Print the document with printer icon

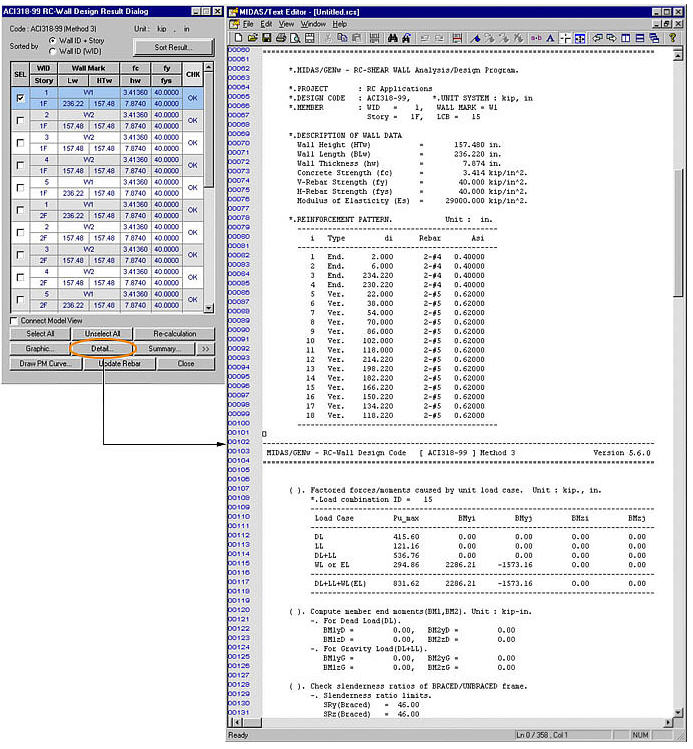pyautogui.click(x=281, y=38)
